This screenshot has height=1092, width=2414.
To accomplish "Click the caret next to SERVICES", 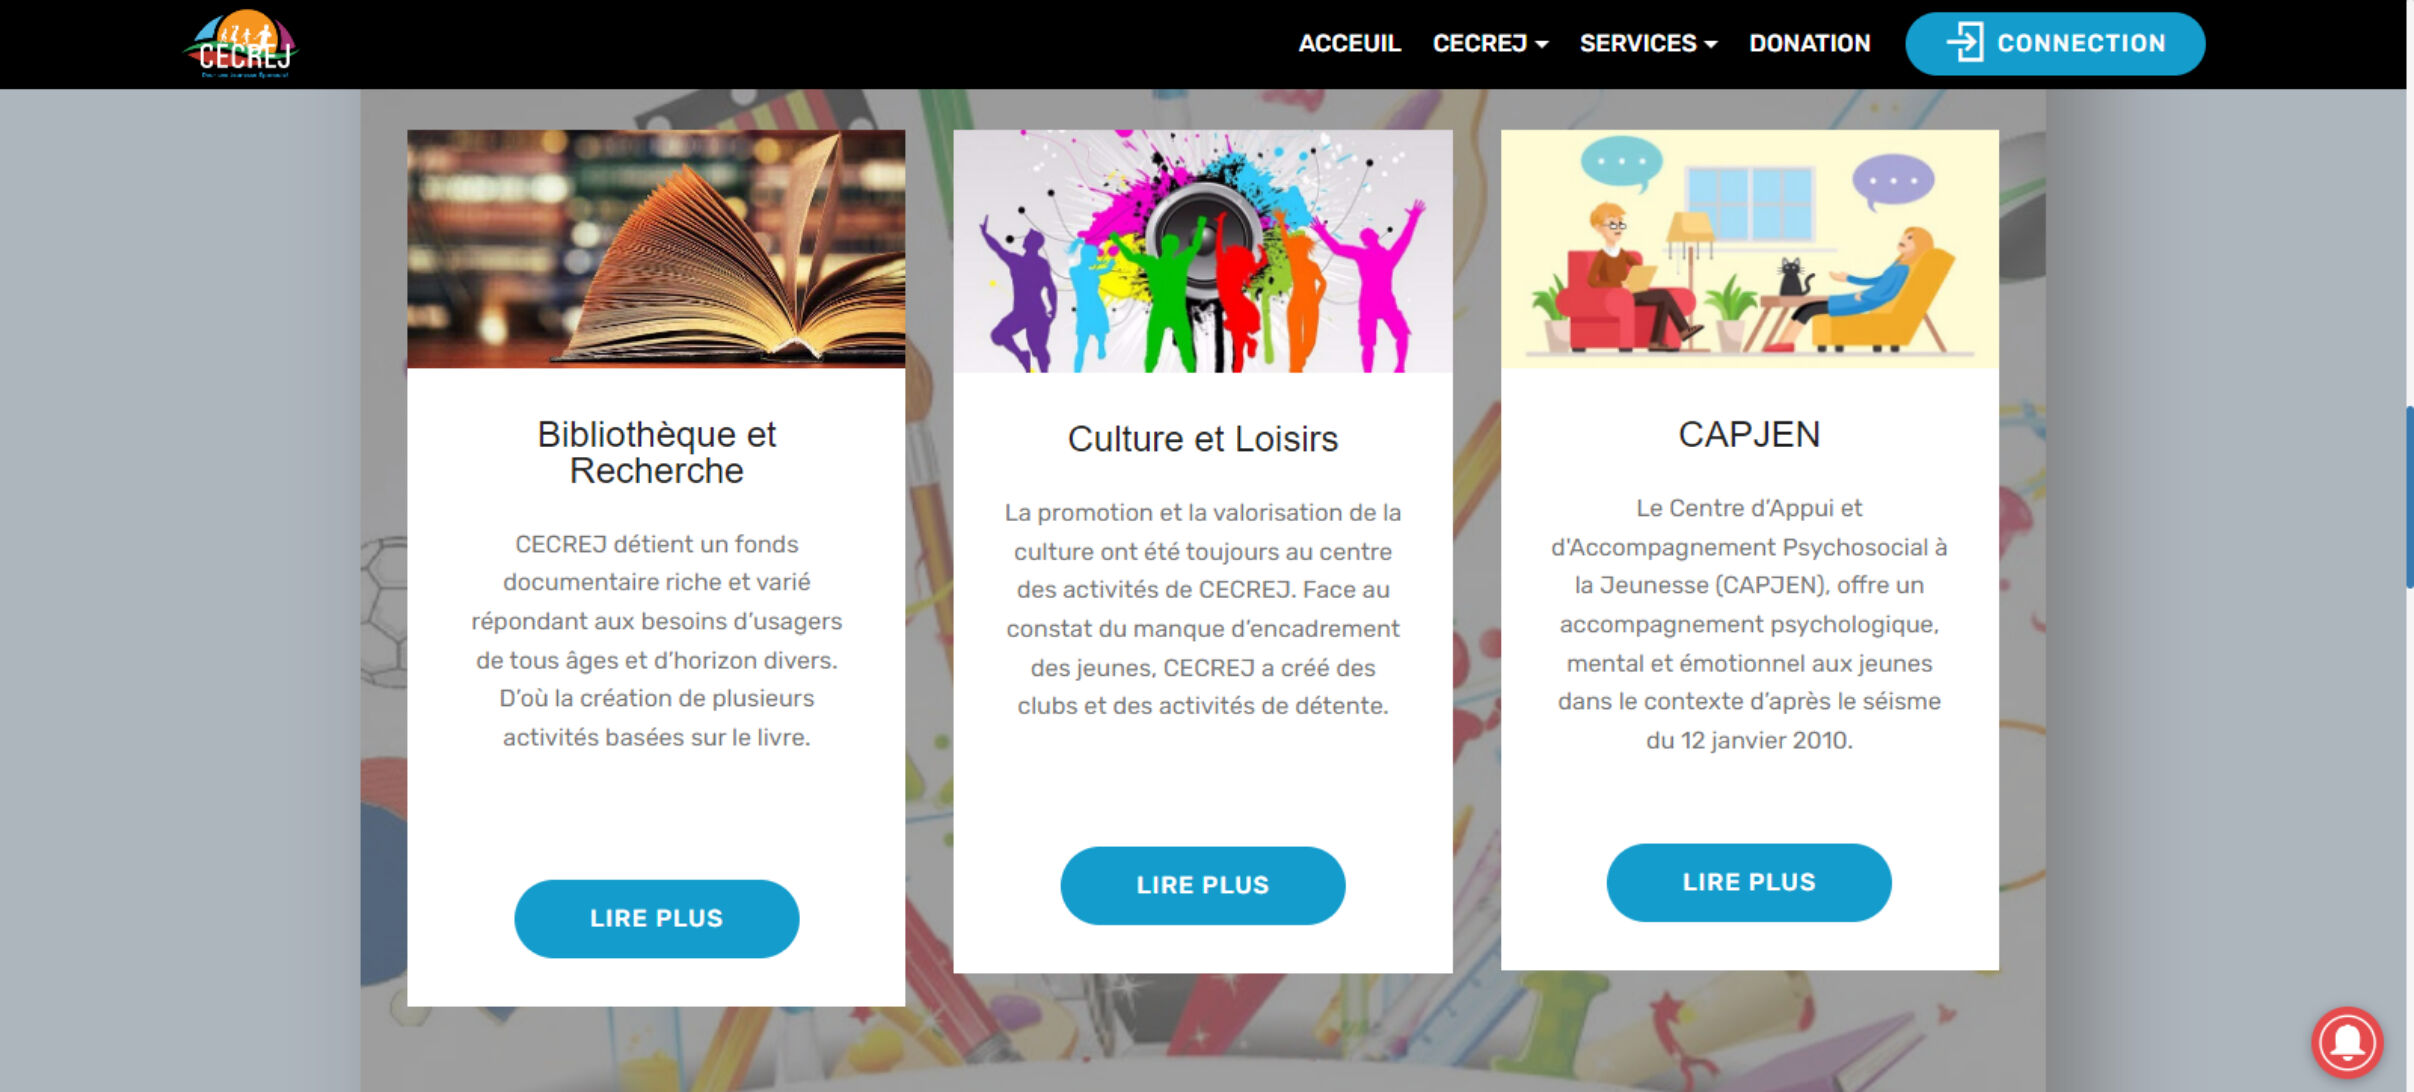I will pos(1711,45).
